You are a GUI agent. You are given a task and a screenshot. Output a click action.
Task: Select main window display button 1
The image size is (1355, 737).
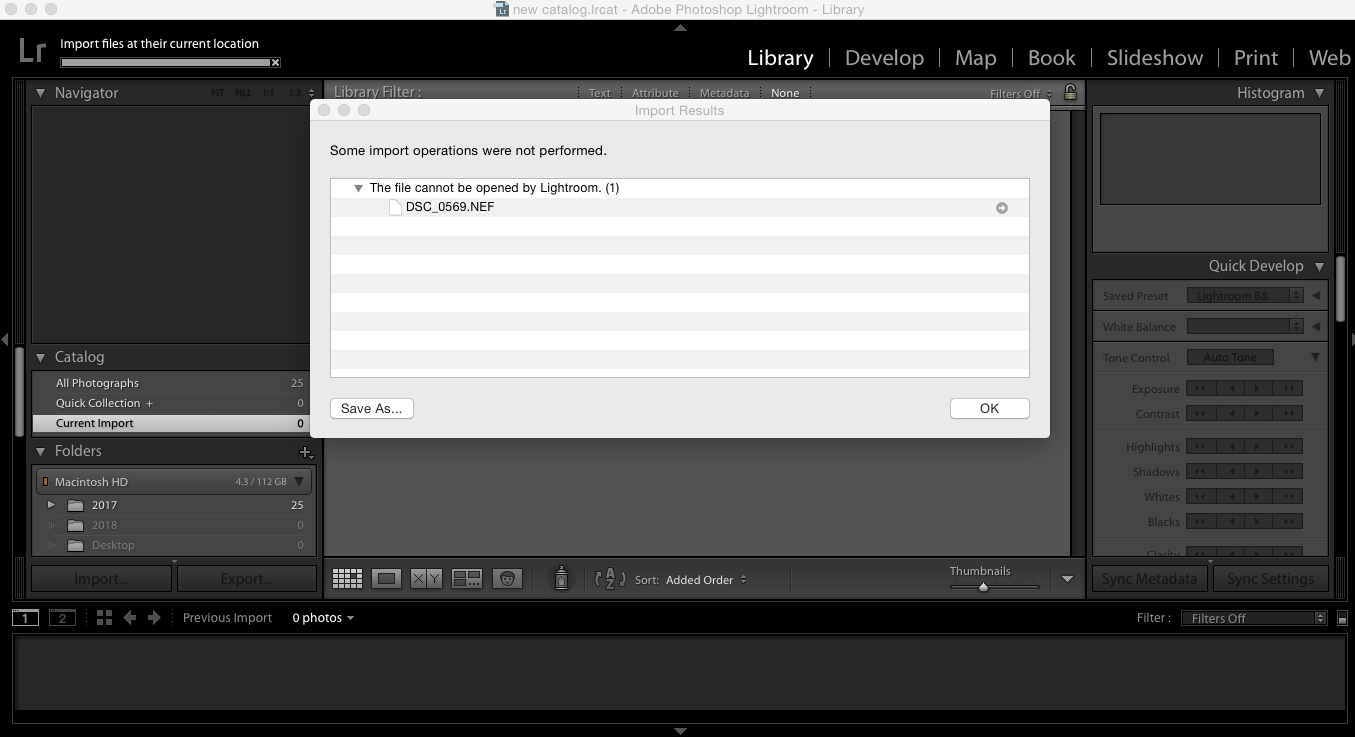(x=25, y=618)
